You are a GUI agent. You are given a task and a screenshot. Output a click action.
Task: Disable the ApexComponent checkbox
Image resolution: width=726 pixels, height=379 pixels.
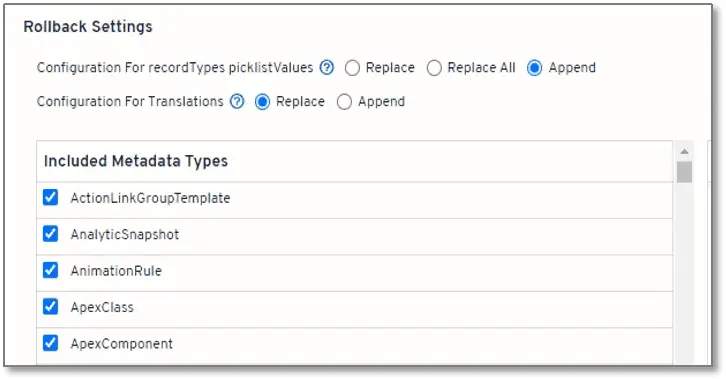tap(50, 343)
